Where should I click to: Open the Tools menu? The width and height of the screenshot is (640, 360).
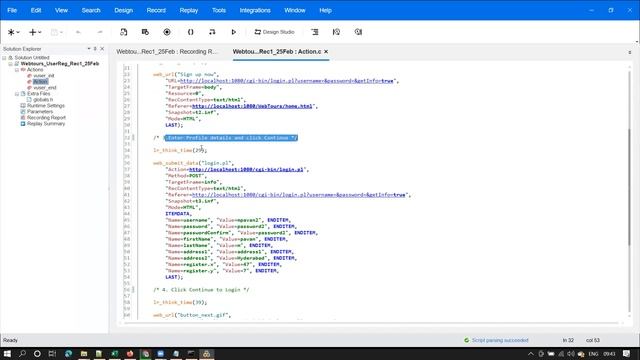point(219,10)
